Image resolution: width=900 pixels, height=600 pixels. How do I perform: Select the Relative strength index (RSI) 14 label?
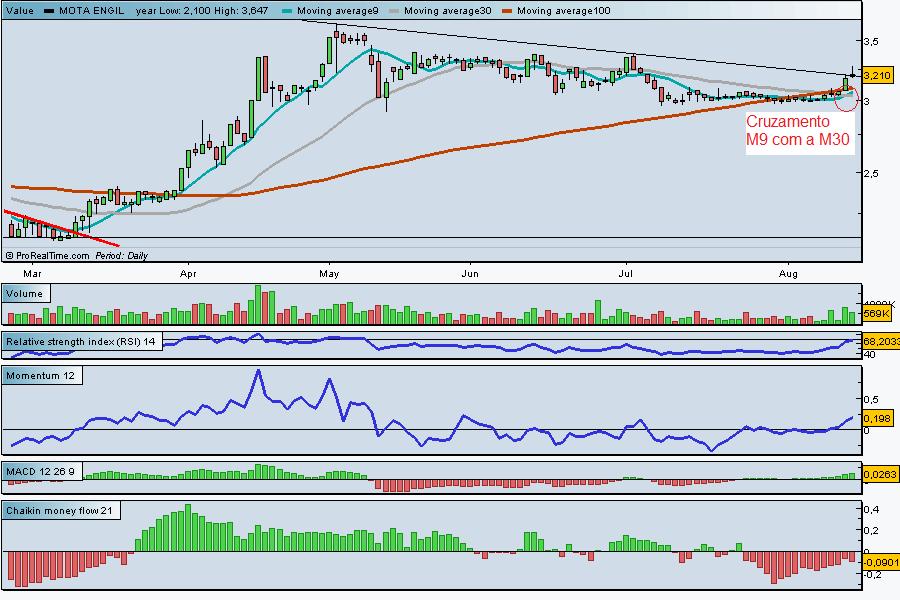(x=81, y=342)
